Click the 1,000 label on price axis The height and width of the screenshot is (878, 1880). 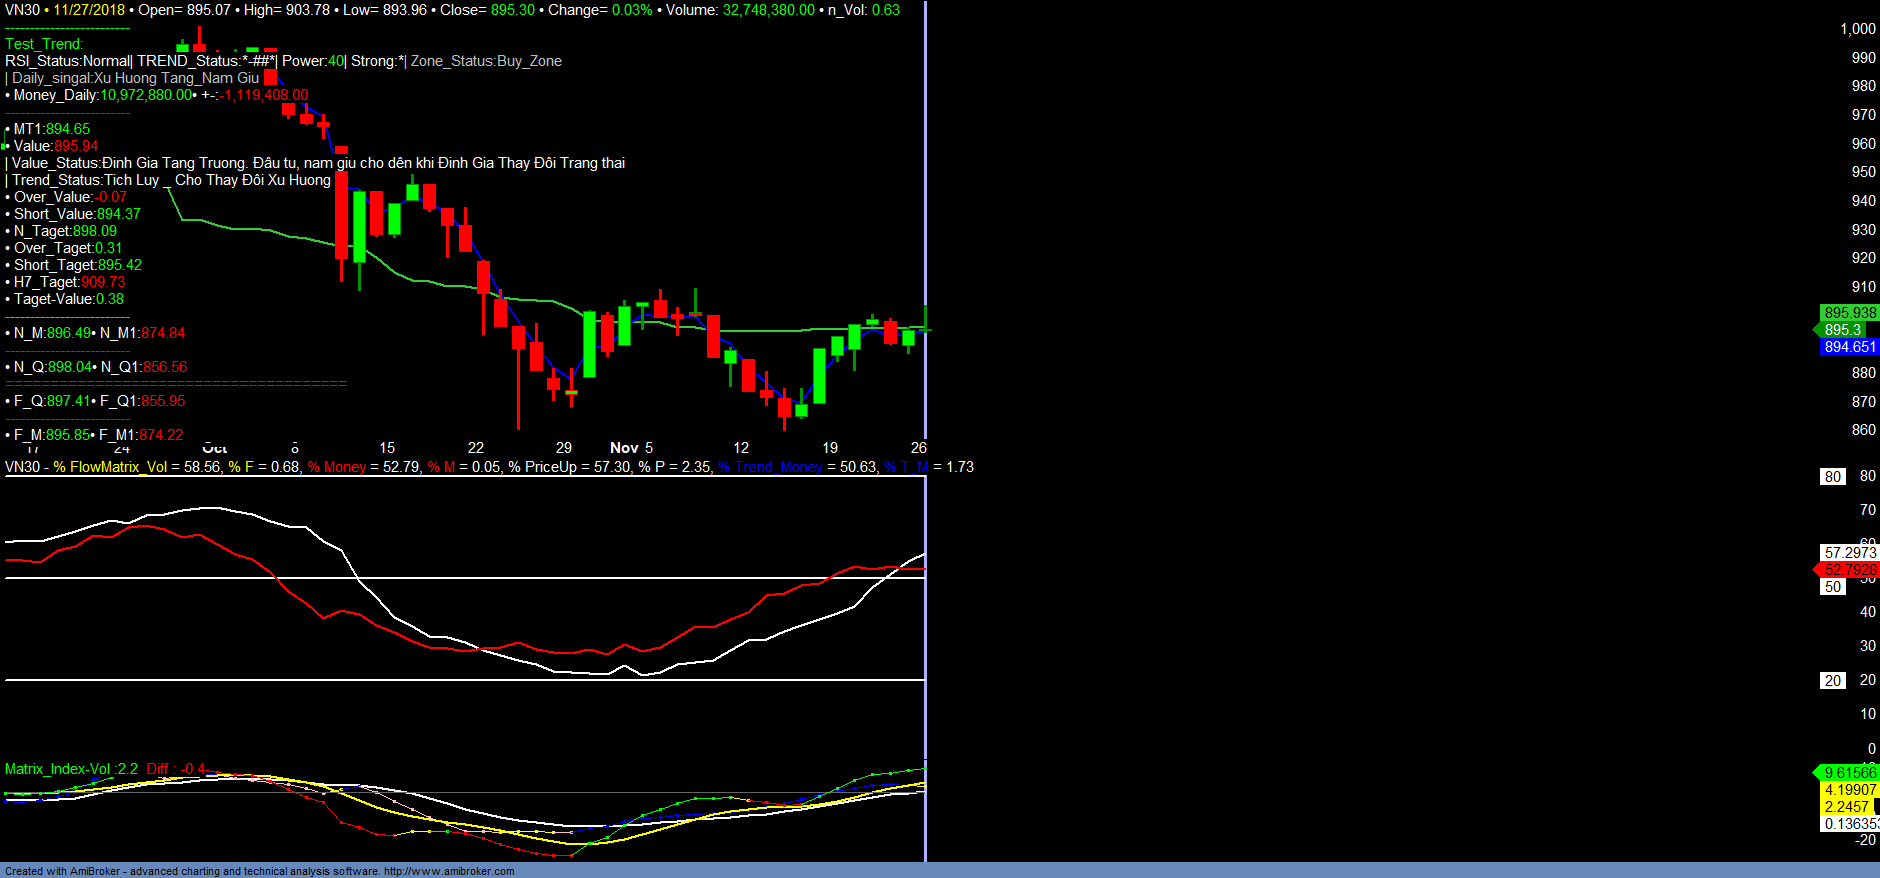point(1858,29)
